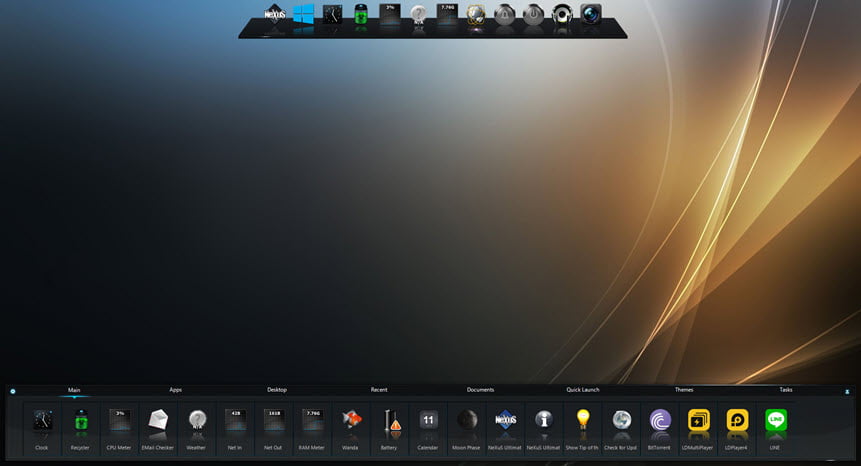The width and height of the screenshot is (861, 466).
Task: Open the LINE app icon
Action: click(775, 421)
